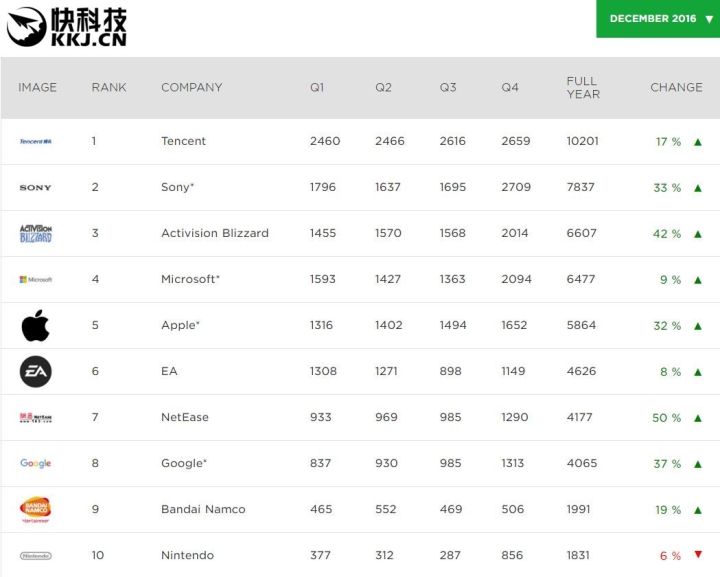Click the Tencent company name

[183, 141]
